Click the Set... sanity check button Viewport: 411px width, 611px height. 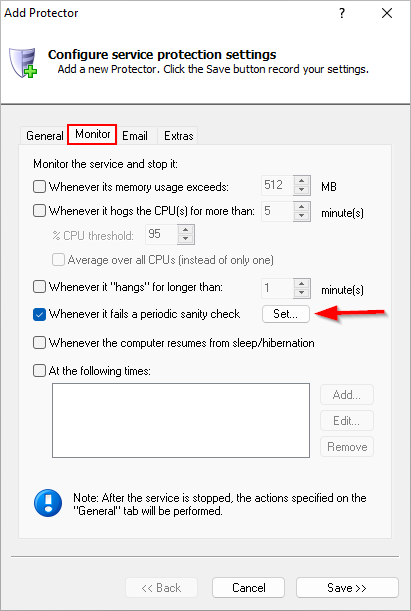click(x=286, y=314)
